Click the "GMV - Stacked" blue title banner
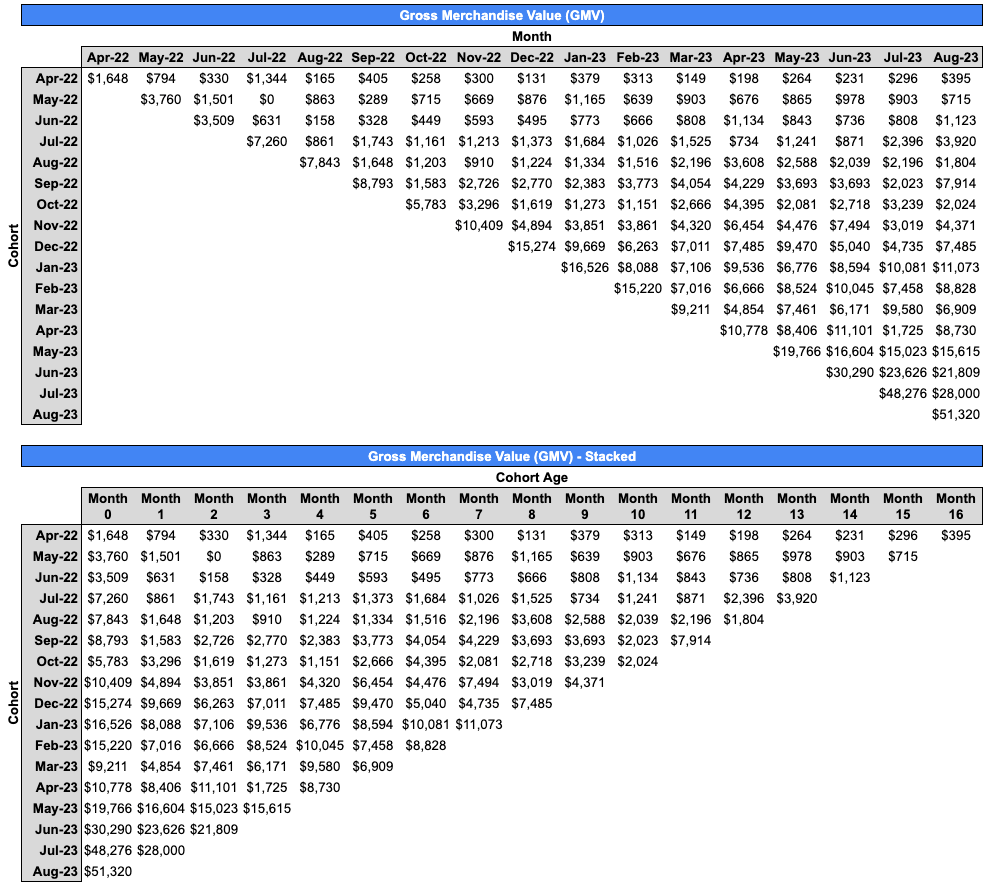 coord(501,456)
